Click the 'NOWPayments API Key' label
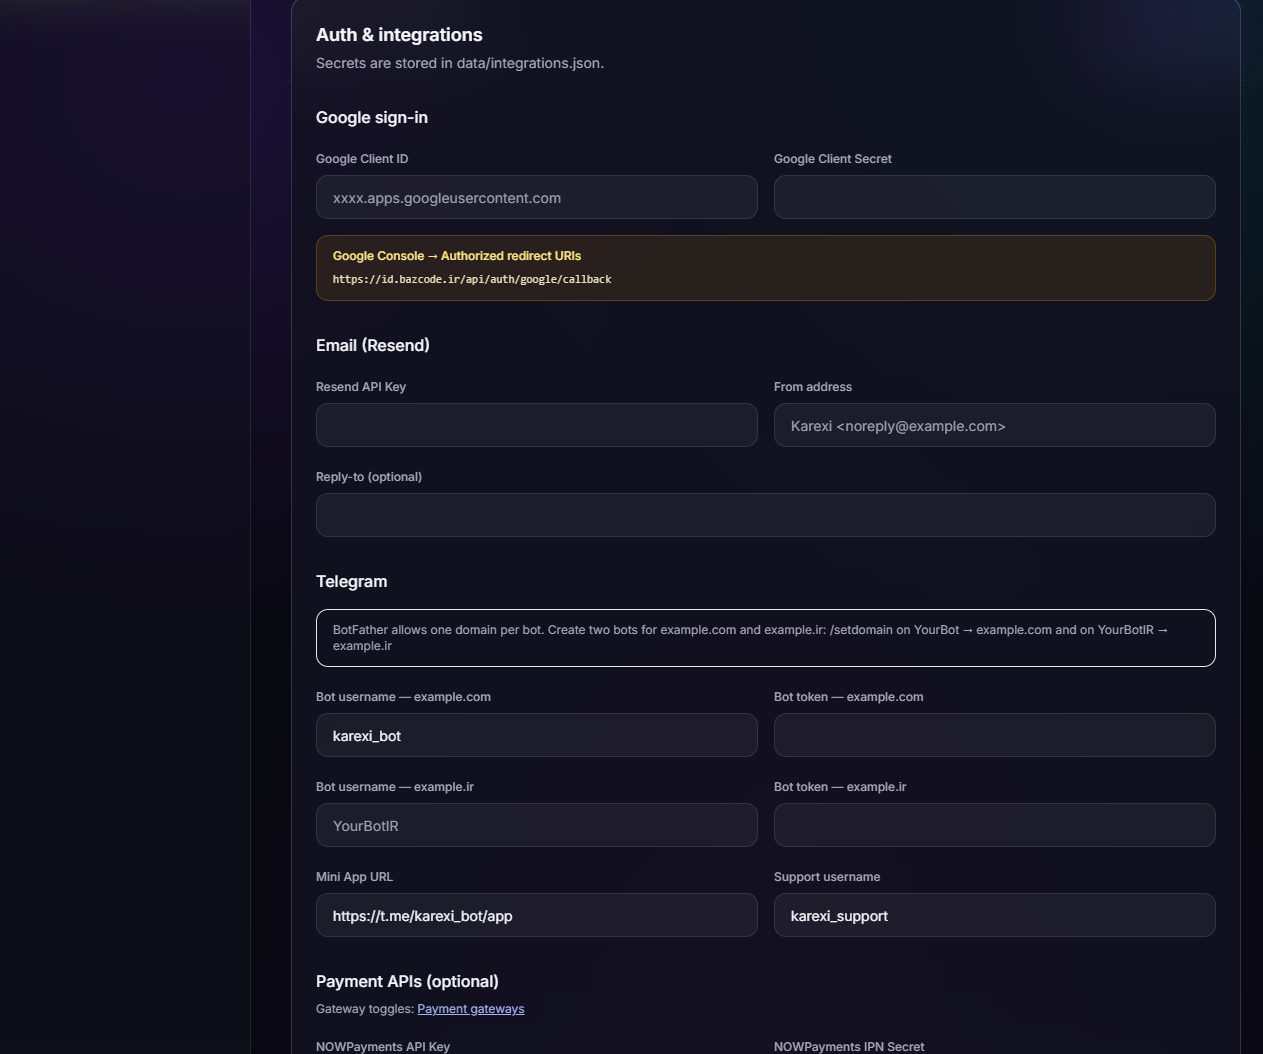 coord(383,1046)
